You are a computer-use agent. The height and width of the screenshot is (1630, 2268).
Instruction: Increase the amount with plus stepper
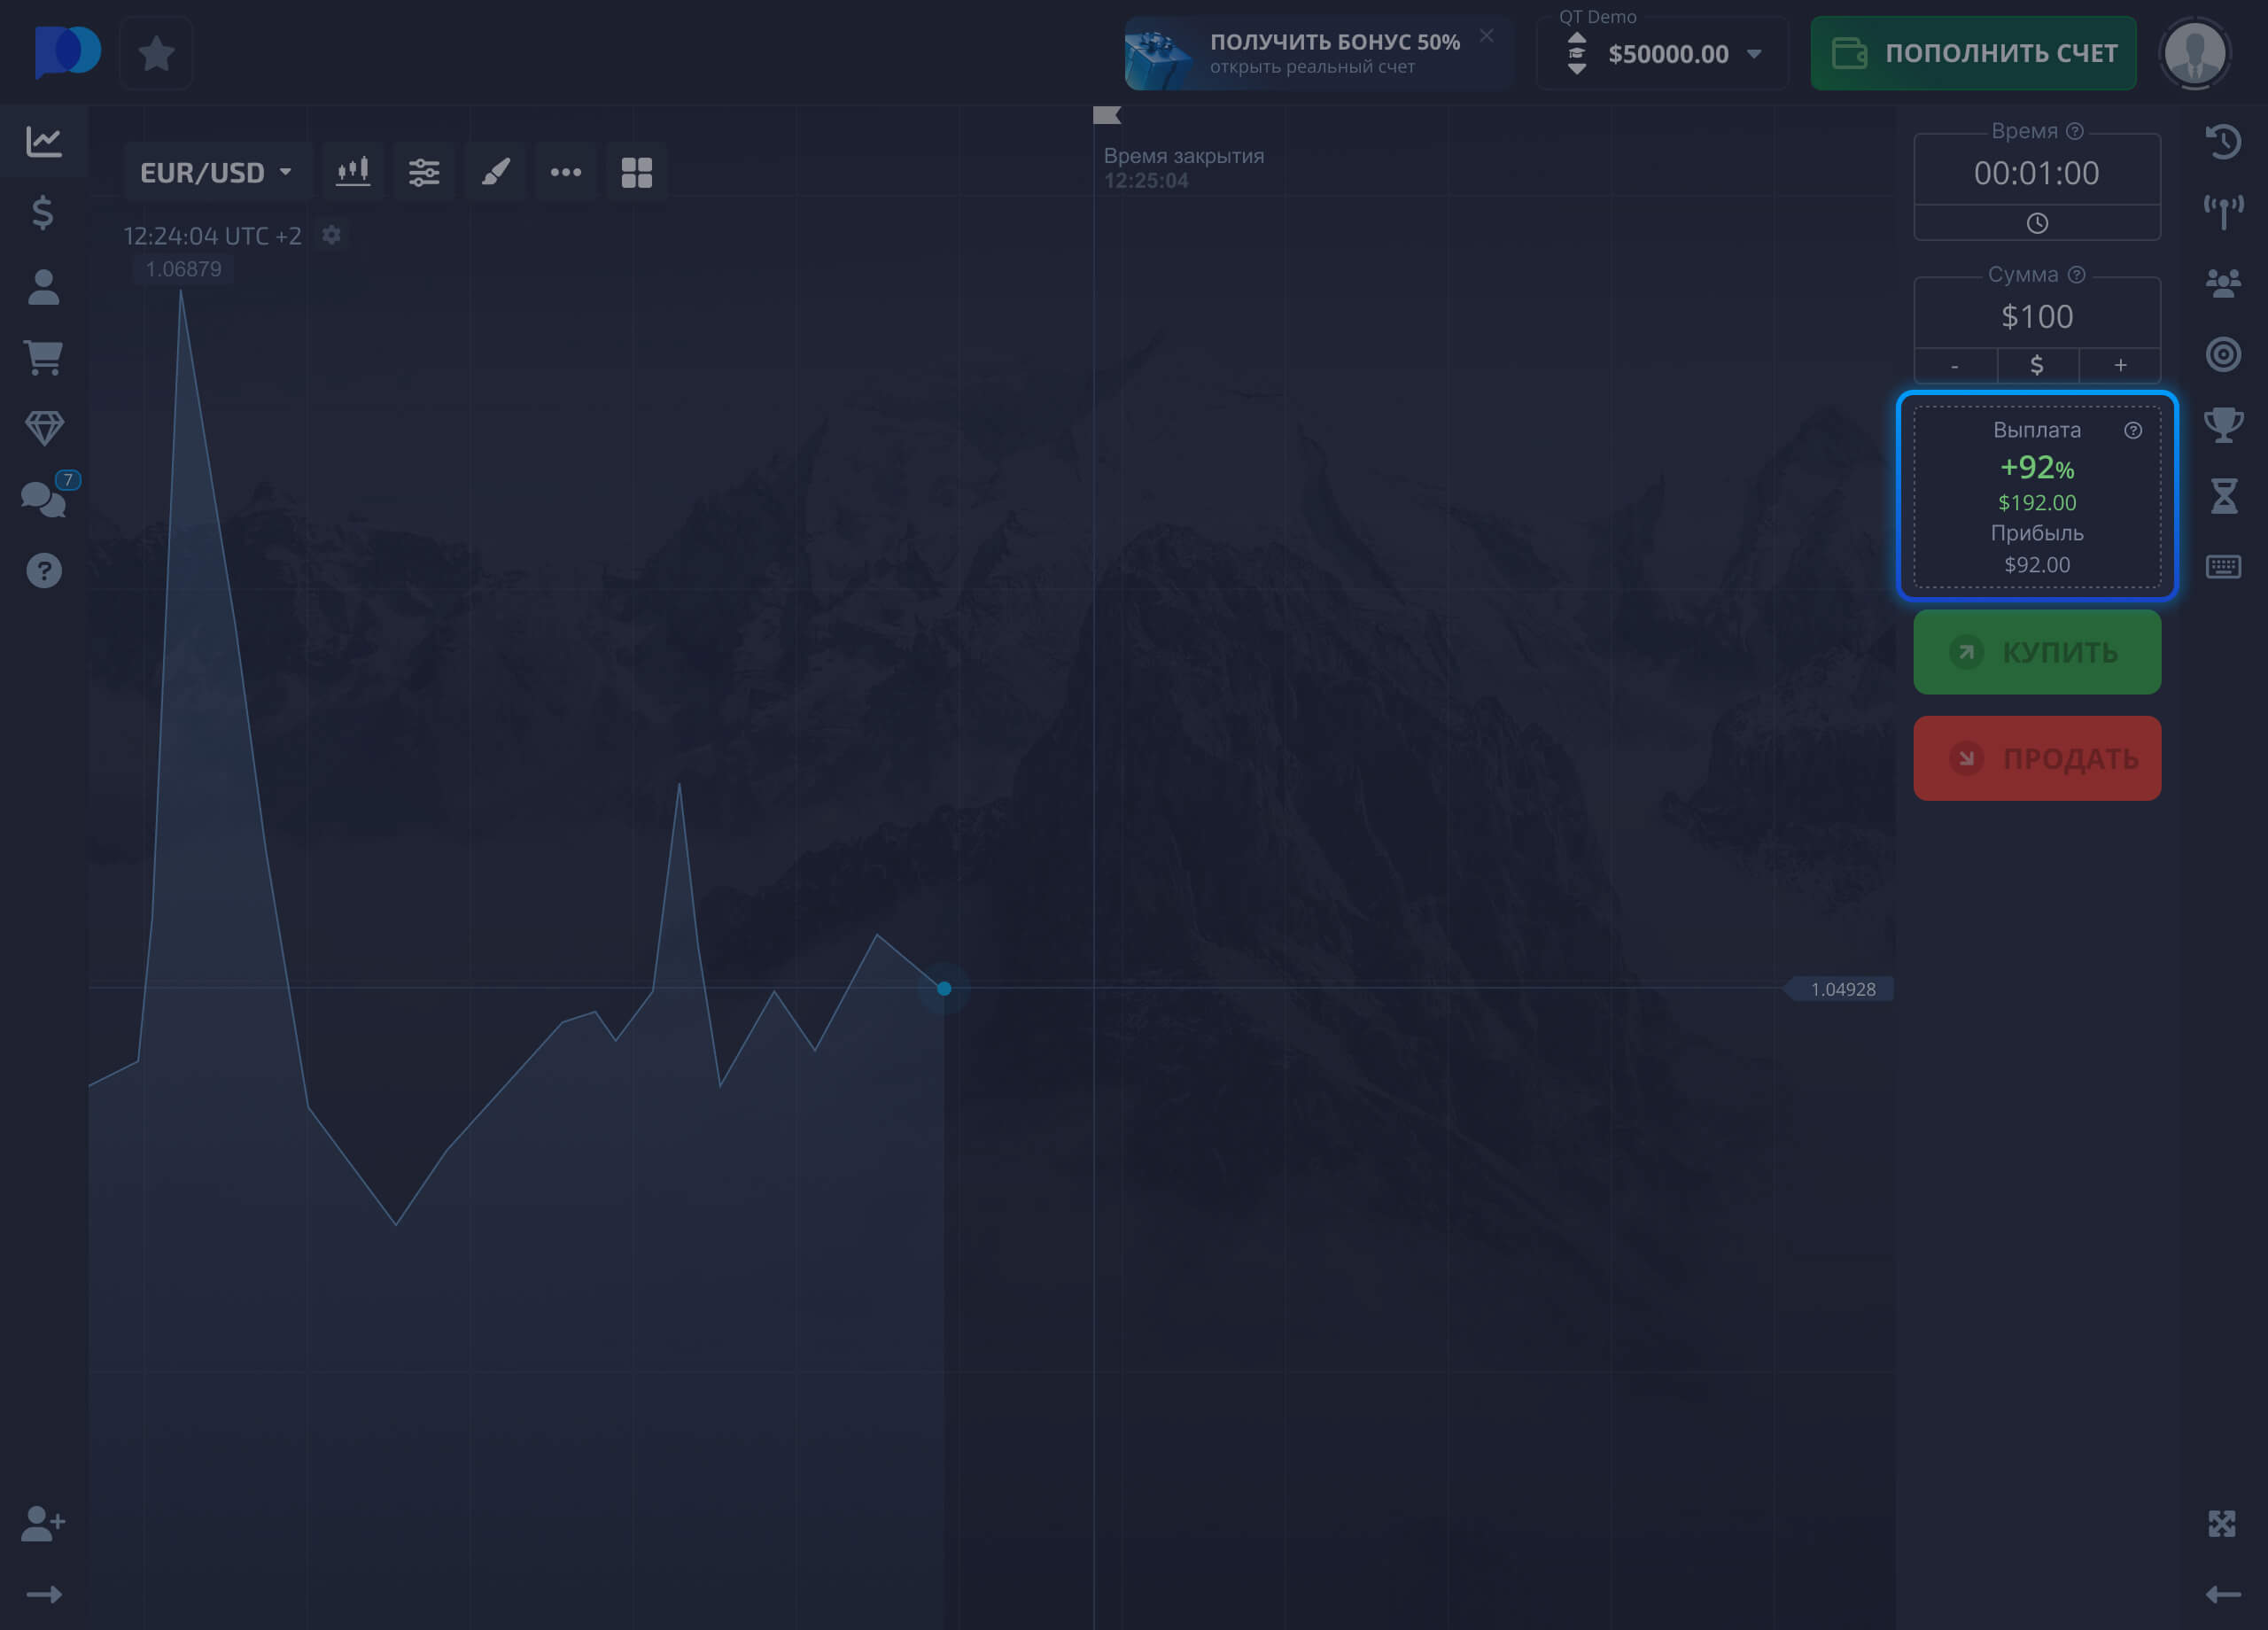[x=2120, y=365]
